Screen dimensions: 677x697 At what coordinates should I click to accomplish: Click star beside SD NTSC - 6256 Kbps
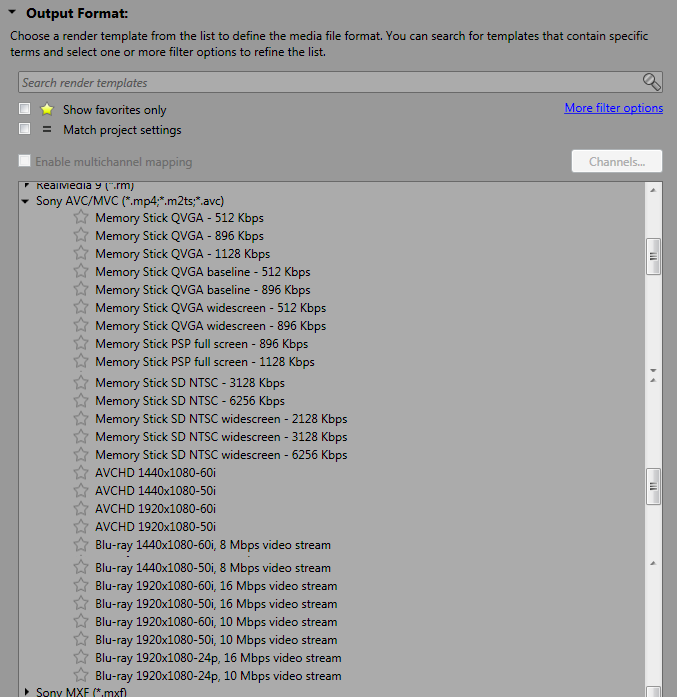coord(81,401)
